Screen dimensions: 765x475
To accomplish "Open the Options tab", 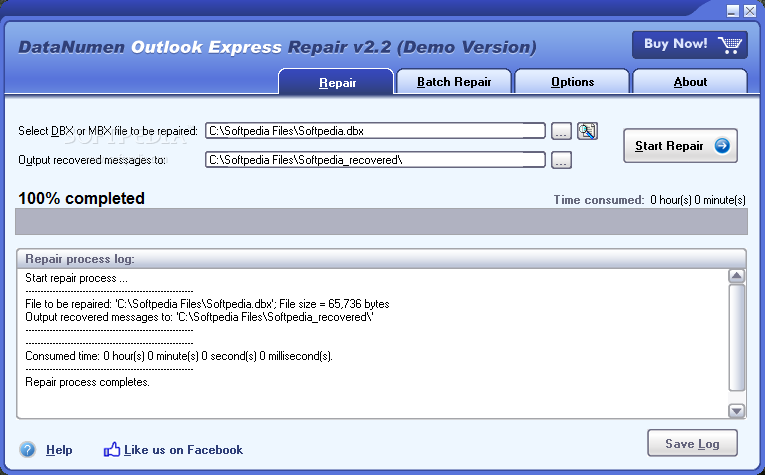I will 572,81.
